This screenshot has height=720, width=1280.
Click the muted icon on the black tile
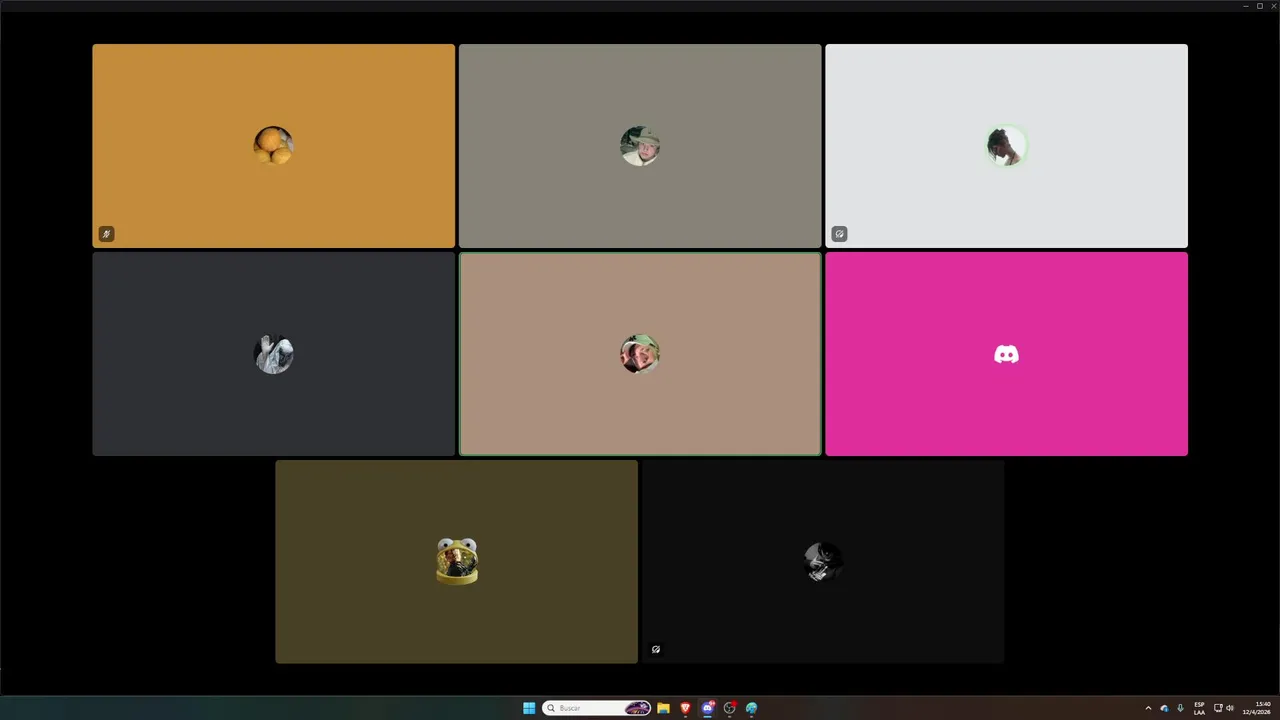656,649
